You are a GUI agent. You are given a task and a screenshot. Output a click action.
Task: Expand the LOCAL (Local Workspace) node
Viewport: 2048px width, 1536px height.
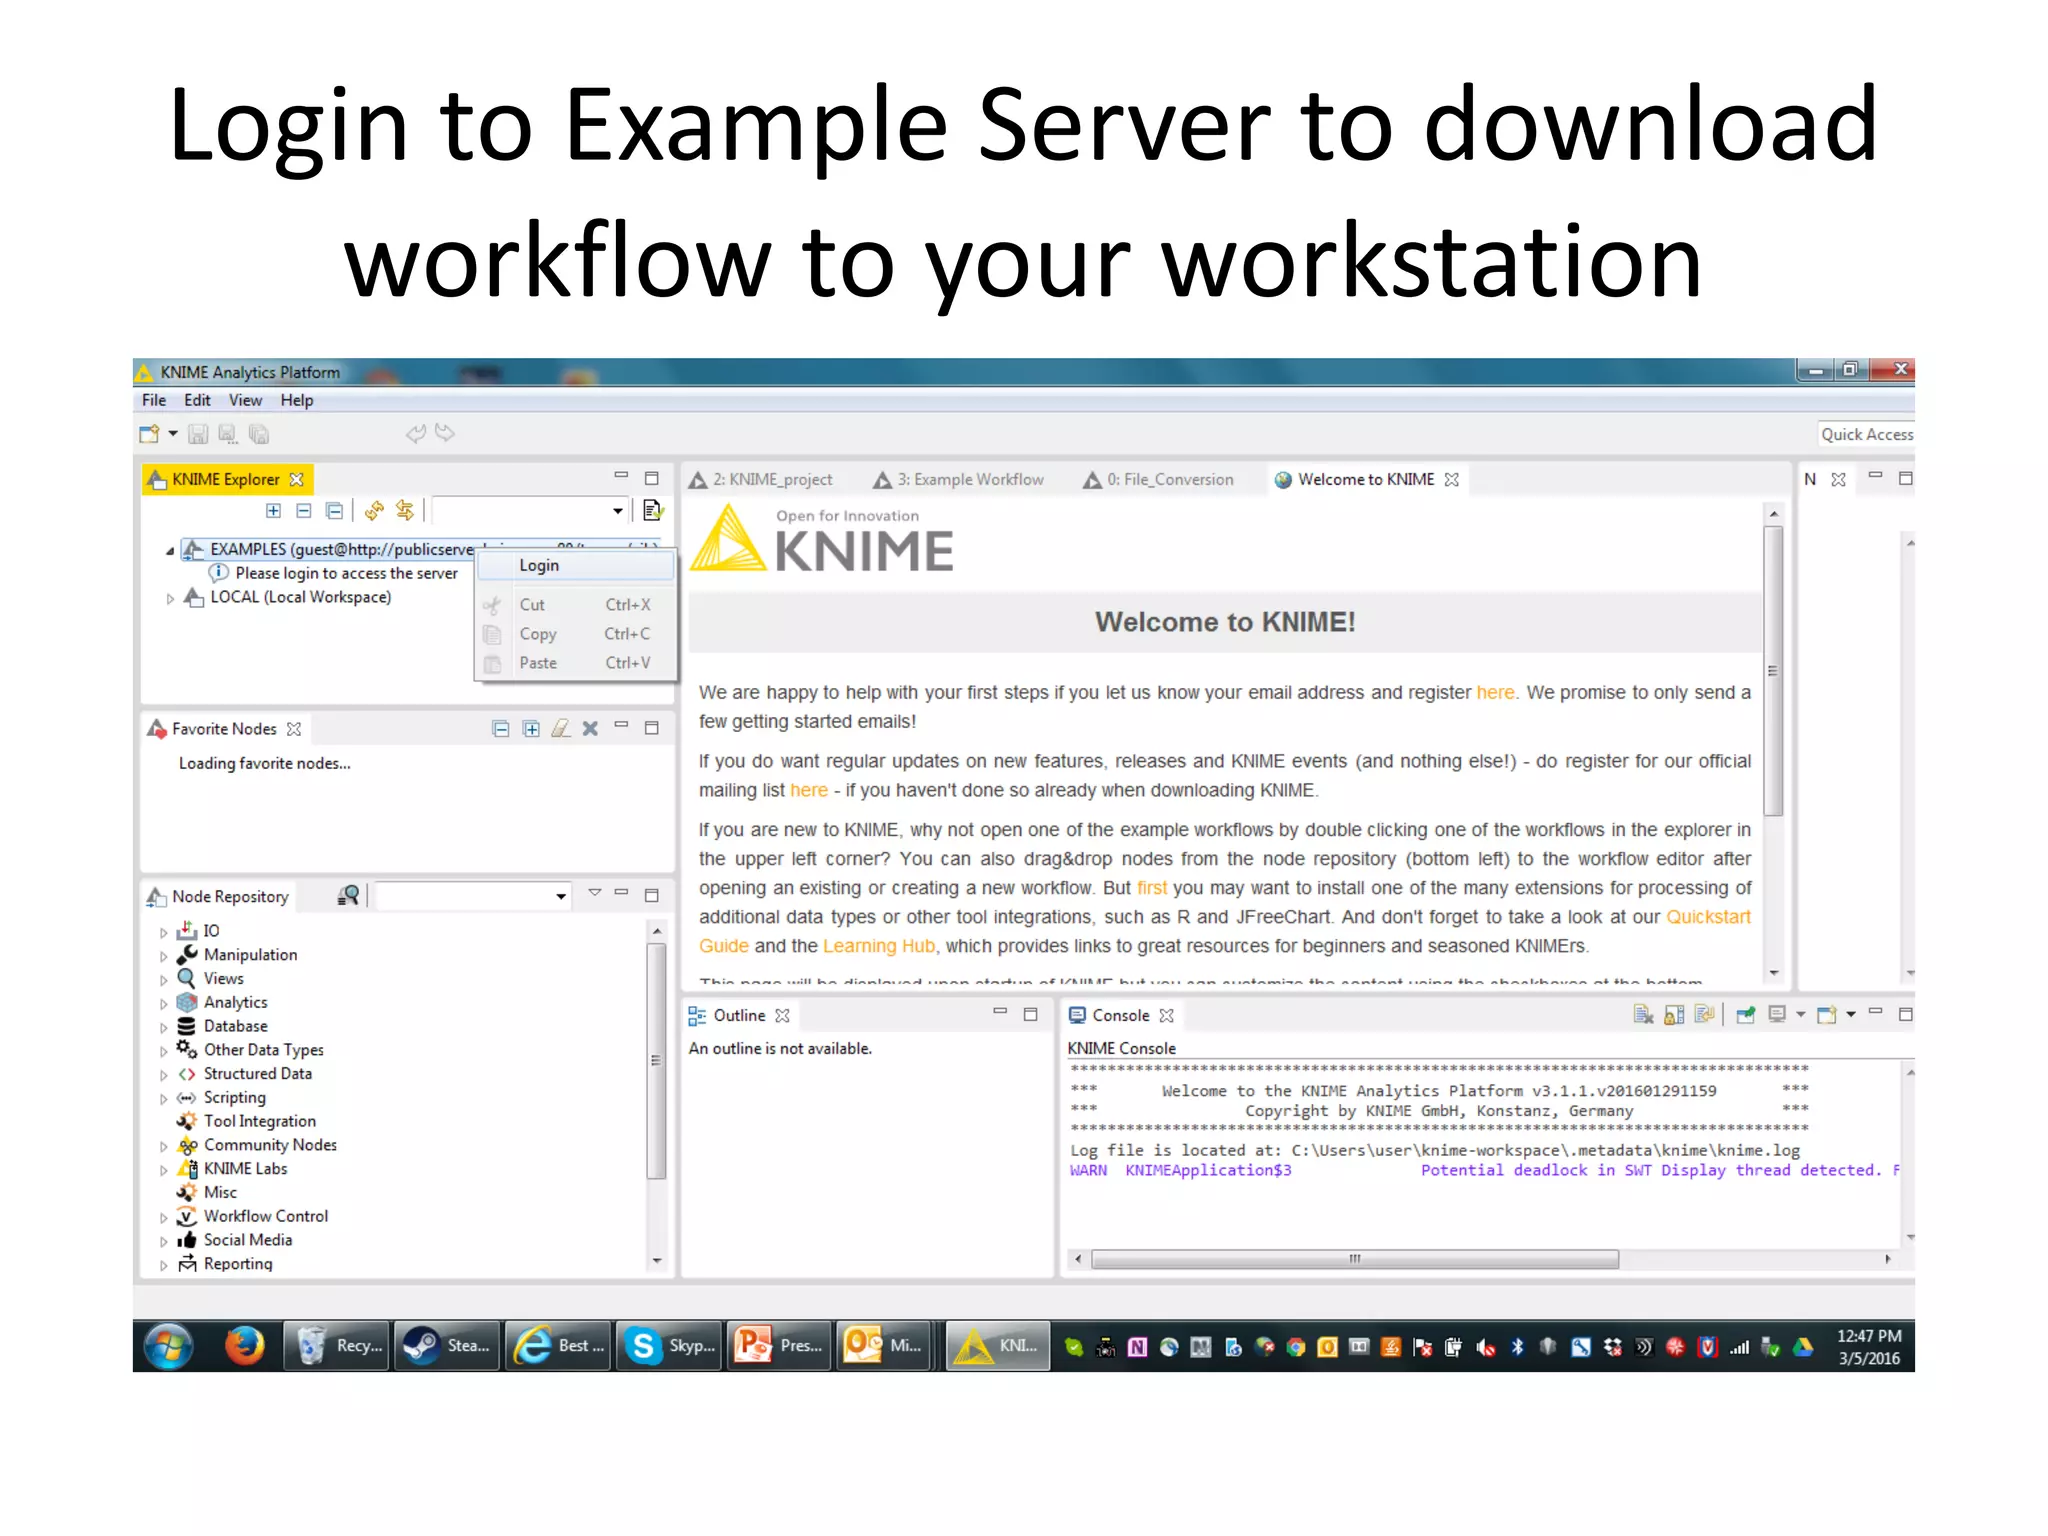[170, 598]
